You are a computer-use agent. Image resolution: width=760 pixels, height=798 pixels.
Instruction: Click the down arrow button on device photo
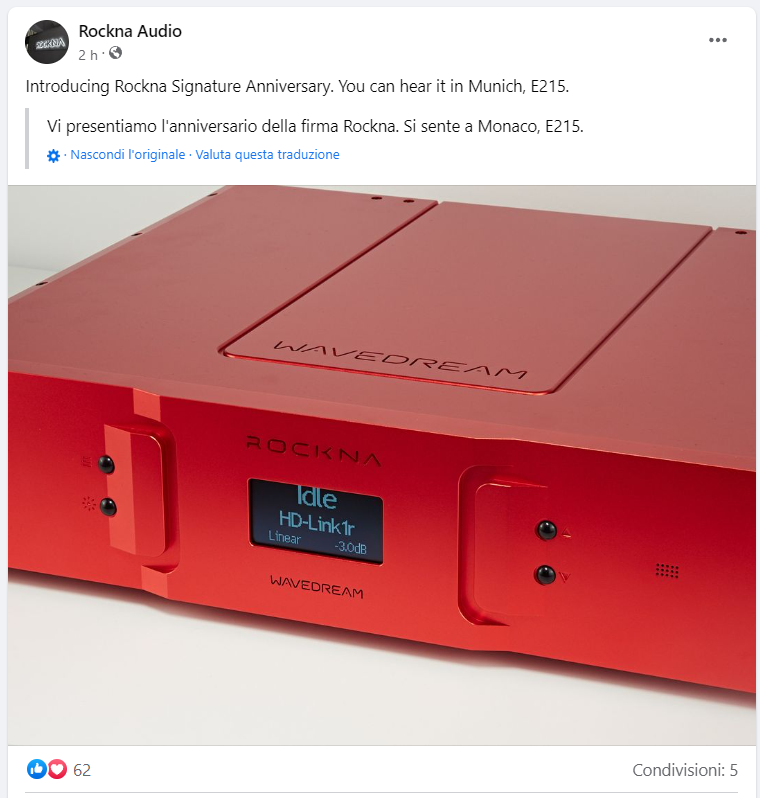pos(545,575)
